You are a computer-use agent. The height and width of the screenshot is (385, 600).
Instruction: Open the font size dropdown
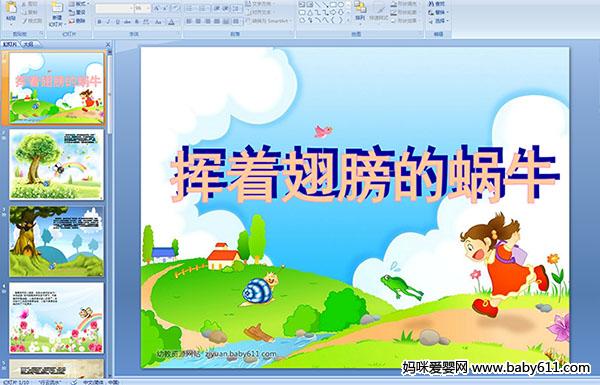tap(148, 8)
